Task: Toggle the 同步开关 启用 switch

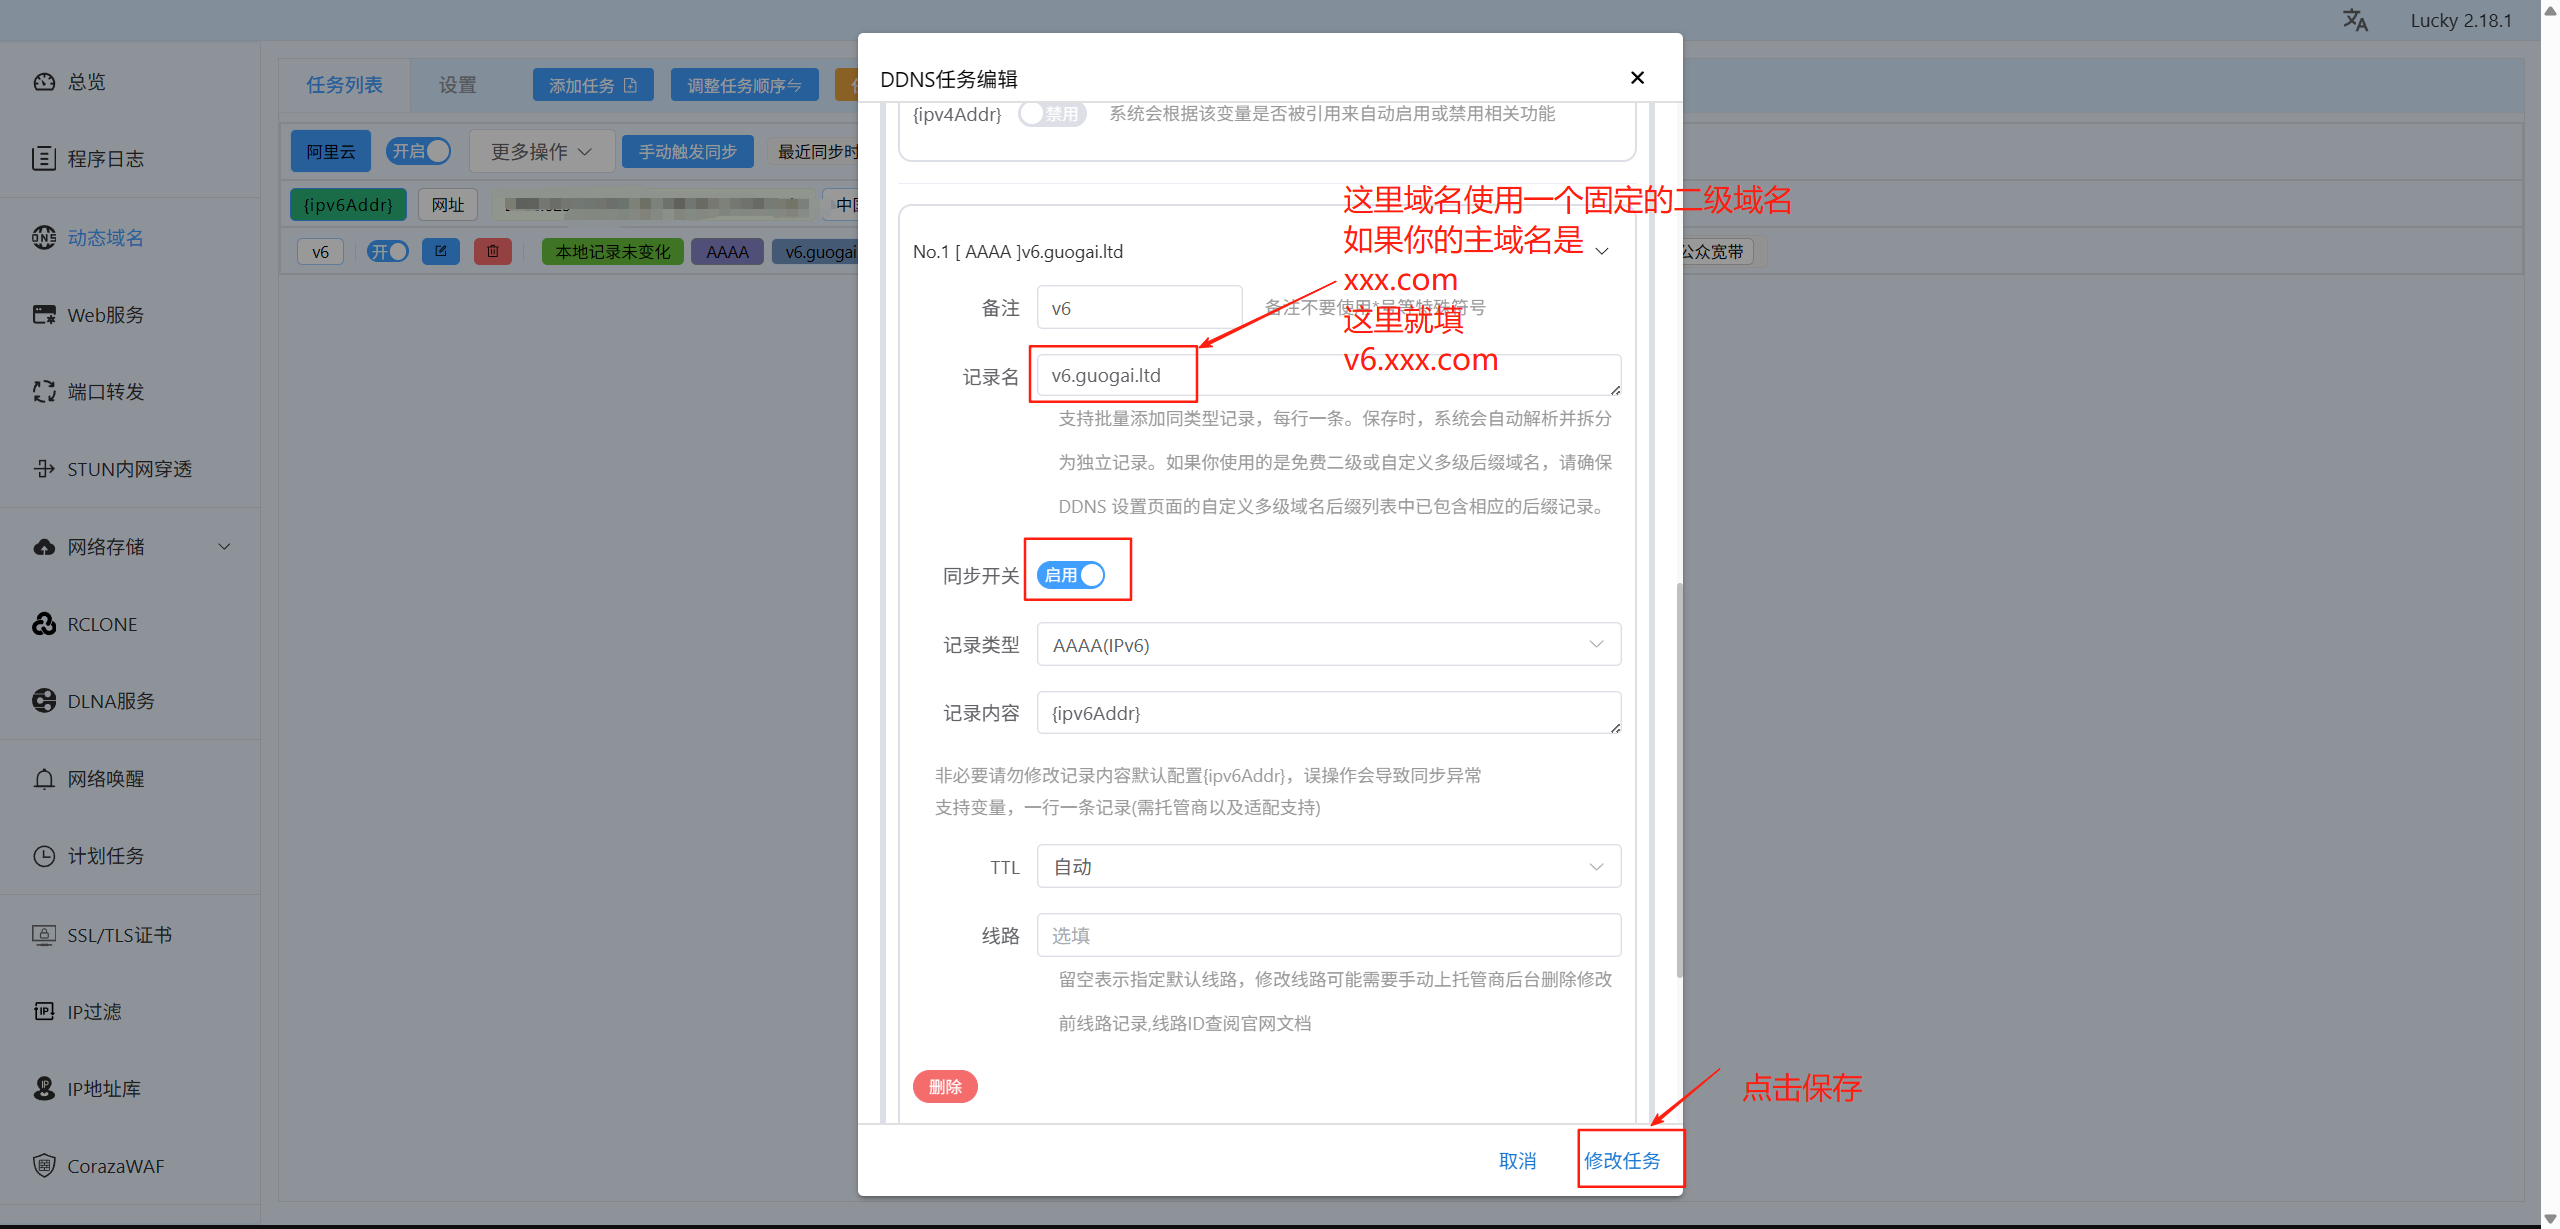Action: tap(1071, 575)
